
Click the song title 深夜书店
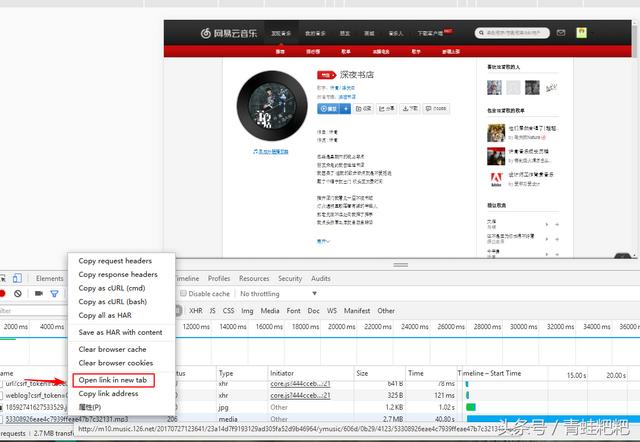pos(357,75)
